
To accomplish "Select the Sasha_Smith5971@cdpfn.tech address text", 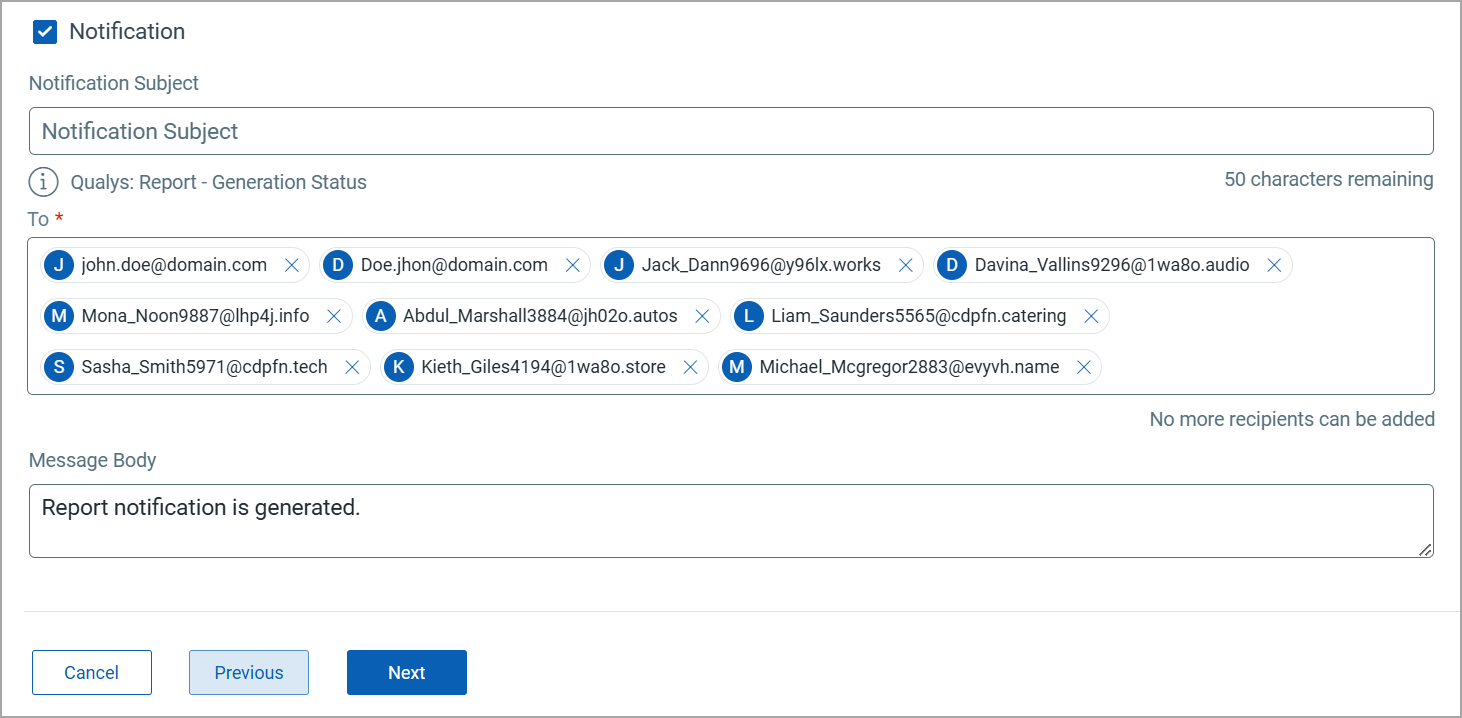I will point(204,367).
